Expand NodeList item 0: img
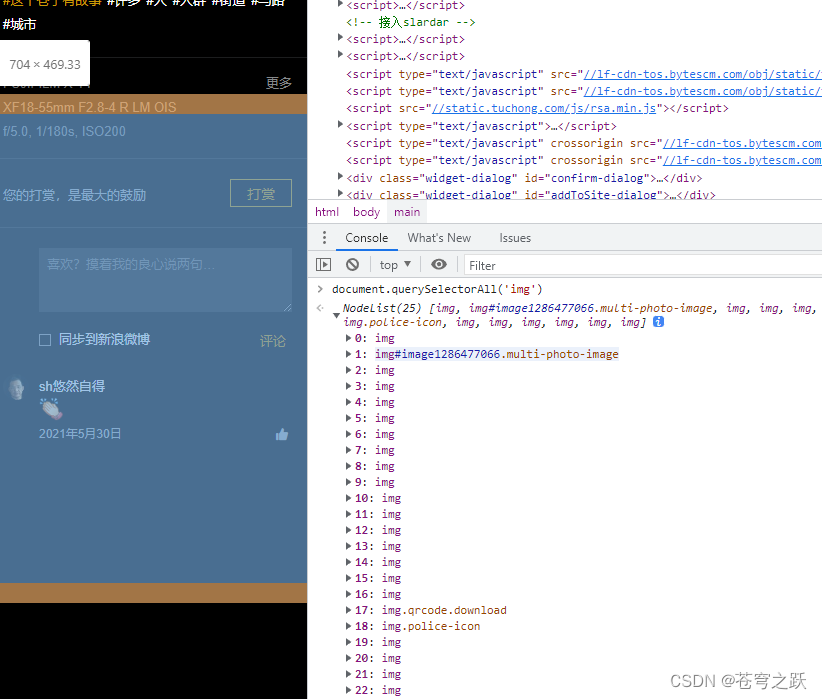This screenshot has height=699, width=822. tap(348, 338)
